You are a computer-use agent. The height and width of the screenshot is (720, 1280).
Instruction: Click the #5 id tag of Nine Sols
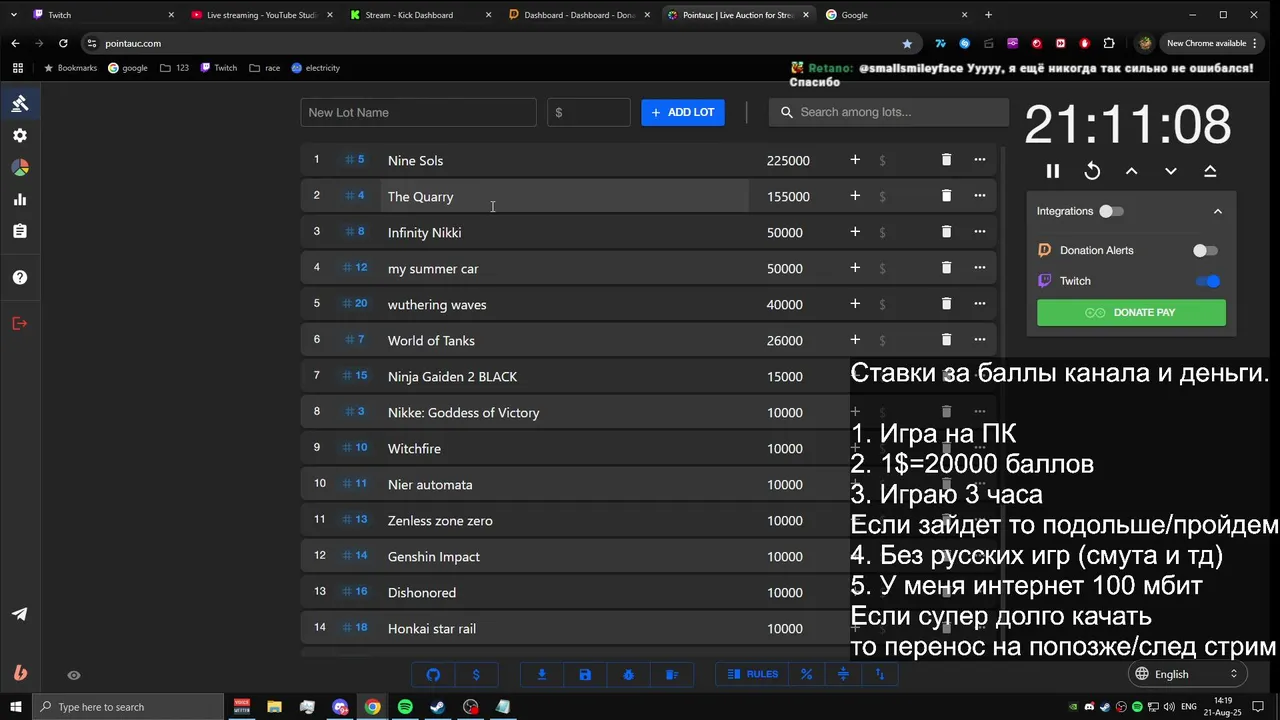[355, 160]
